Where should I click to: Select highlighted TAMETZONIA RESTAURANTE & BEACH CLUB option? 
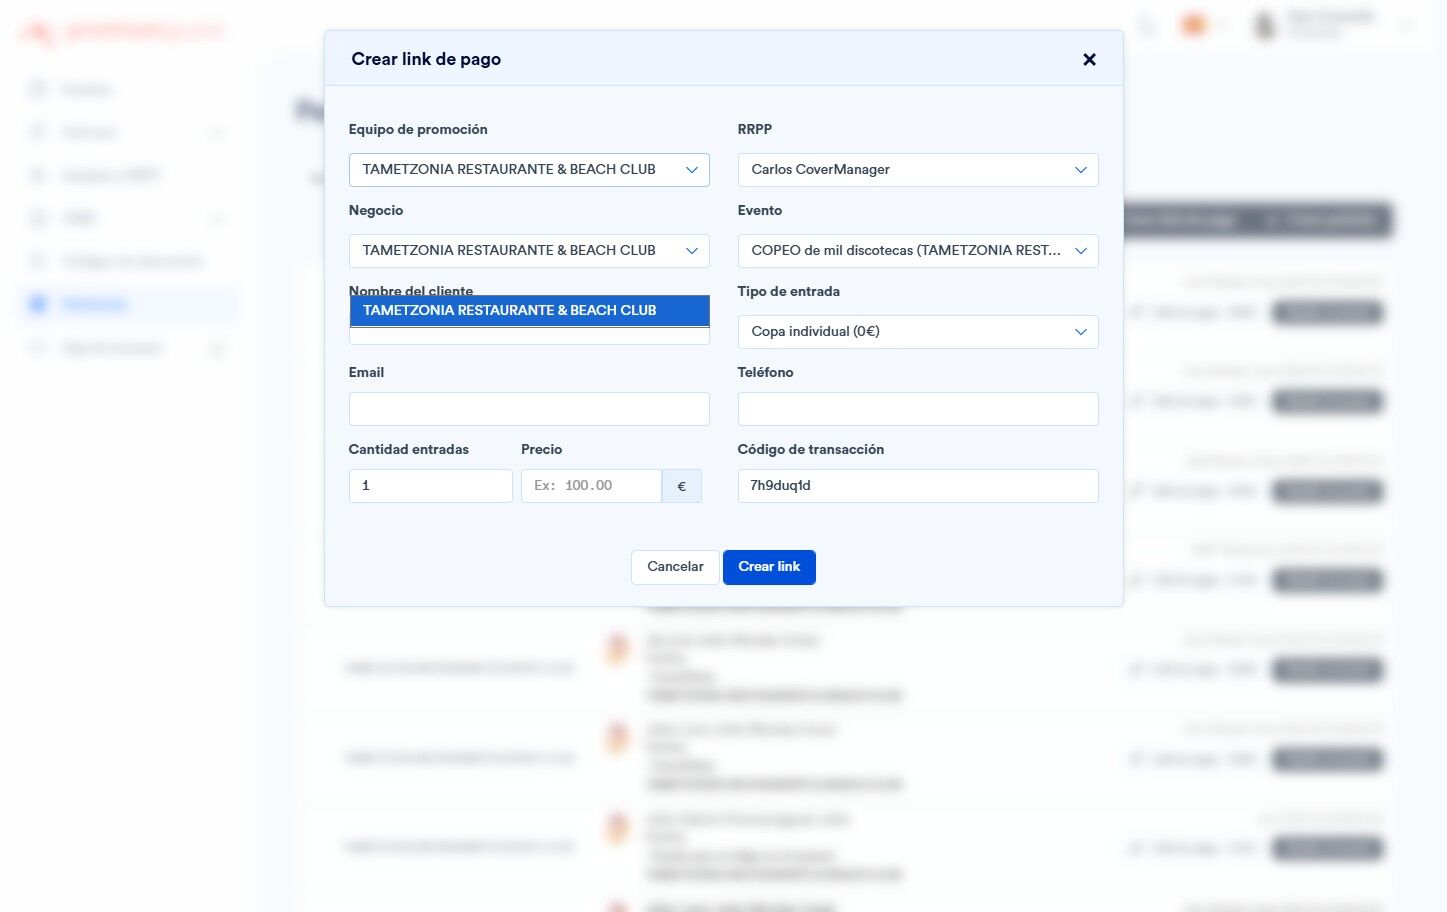coord(529,310)
